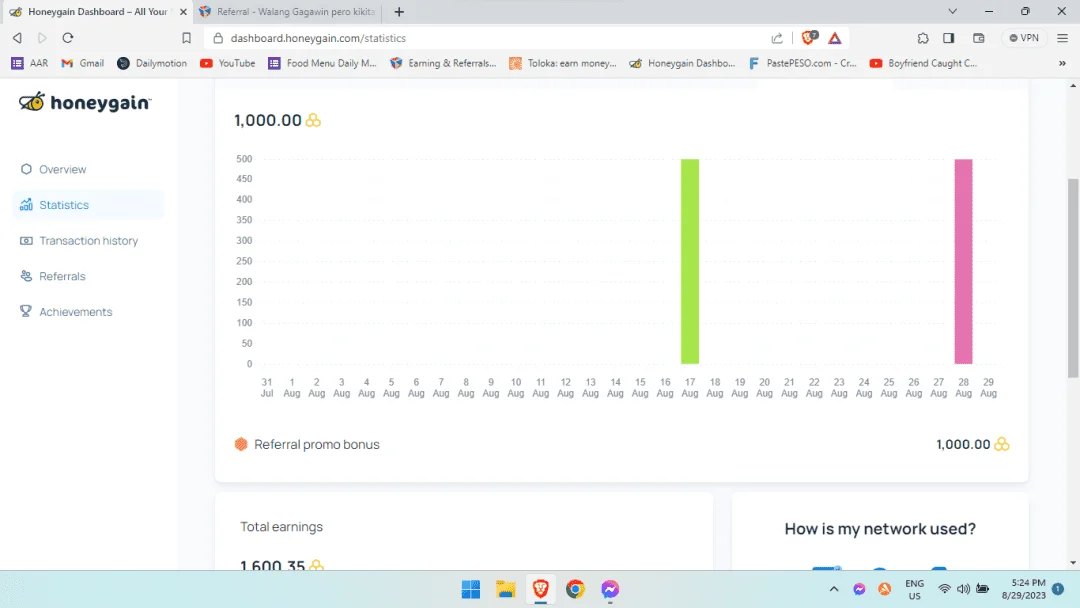Viewport: 1080px width, 608px height.
Task: Open Messenger from the taskbar
Action: point(610,589)
